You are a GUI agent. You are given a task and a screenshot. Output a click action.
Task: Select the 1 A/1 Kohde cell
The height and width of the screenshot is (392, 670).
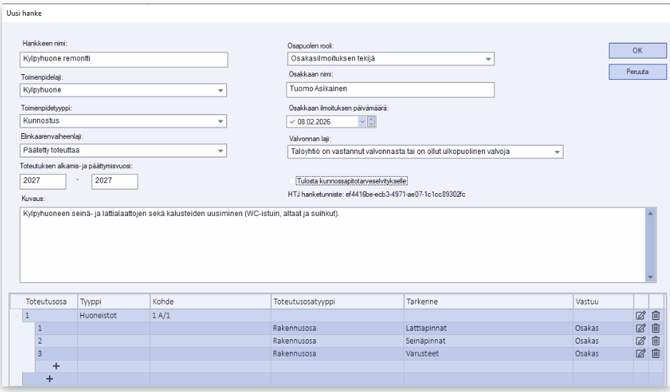point(211,315)
